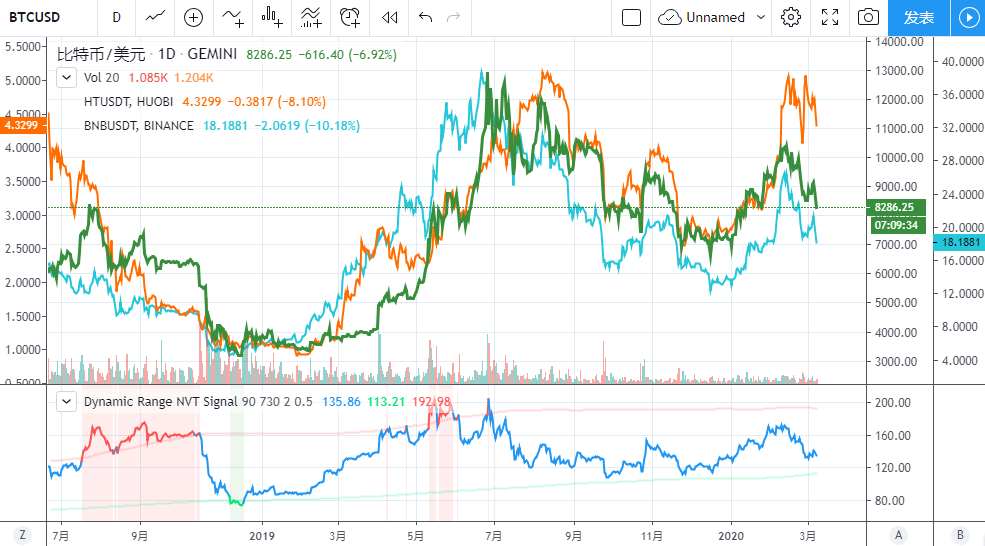Screen dimensions: 985x546
Task: Click the cyan 18.1881 price label
Action: point(959,243)
